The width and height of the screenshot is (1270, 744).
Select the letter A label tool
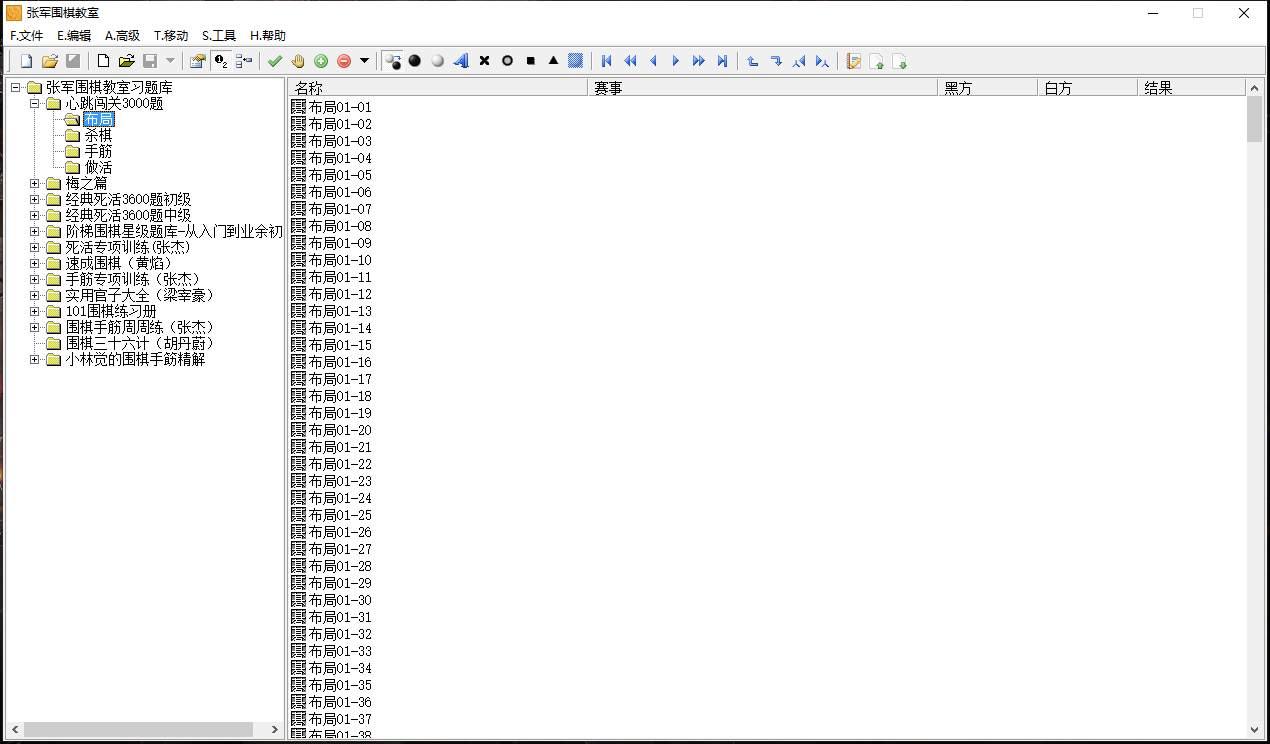461,61
